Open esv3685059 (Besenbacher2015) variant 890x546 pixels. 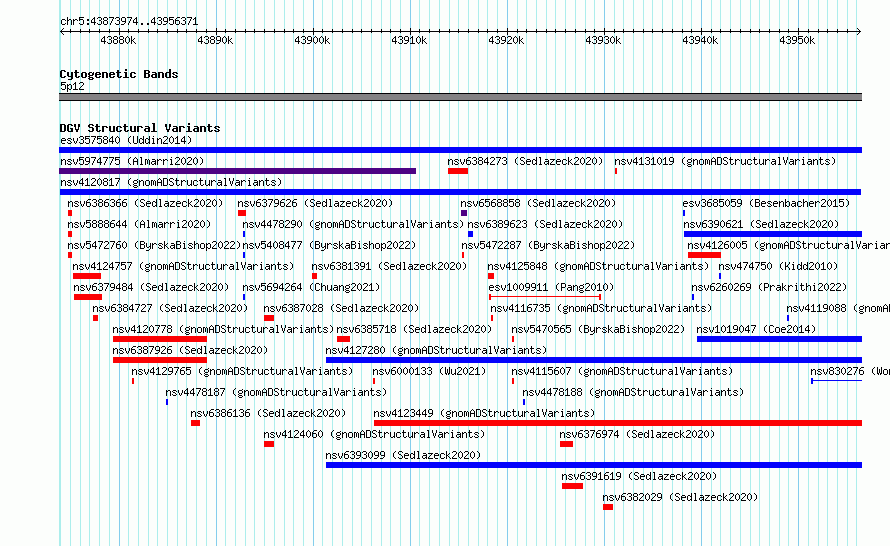pos(766,203)
